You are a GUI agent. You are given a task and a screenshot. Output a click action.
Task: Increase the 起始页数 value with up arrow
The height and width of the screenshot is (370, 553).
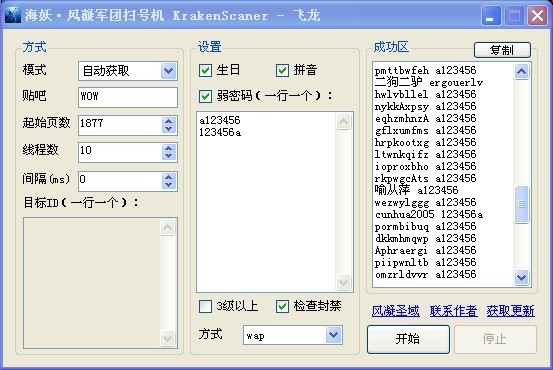169,121
